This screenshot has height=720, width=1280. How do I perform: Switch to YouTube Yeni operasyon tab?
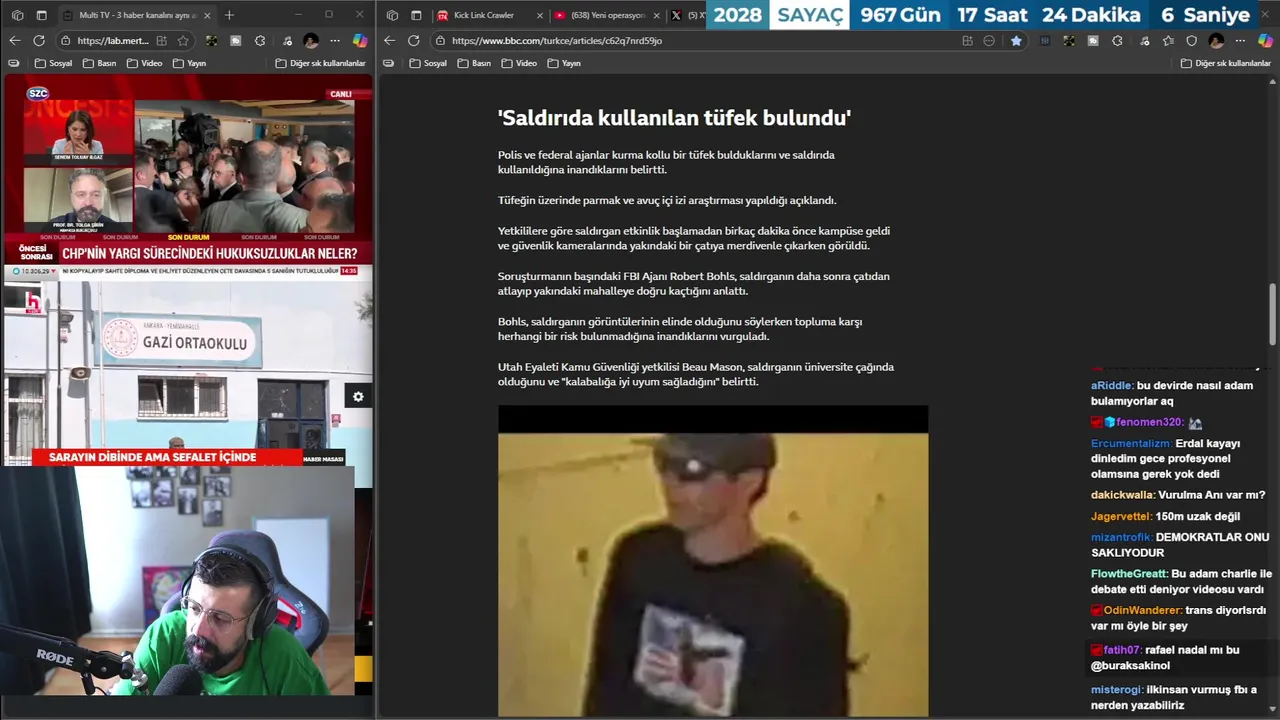(x=607, y=15)
